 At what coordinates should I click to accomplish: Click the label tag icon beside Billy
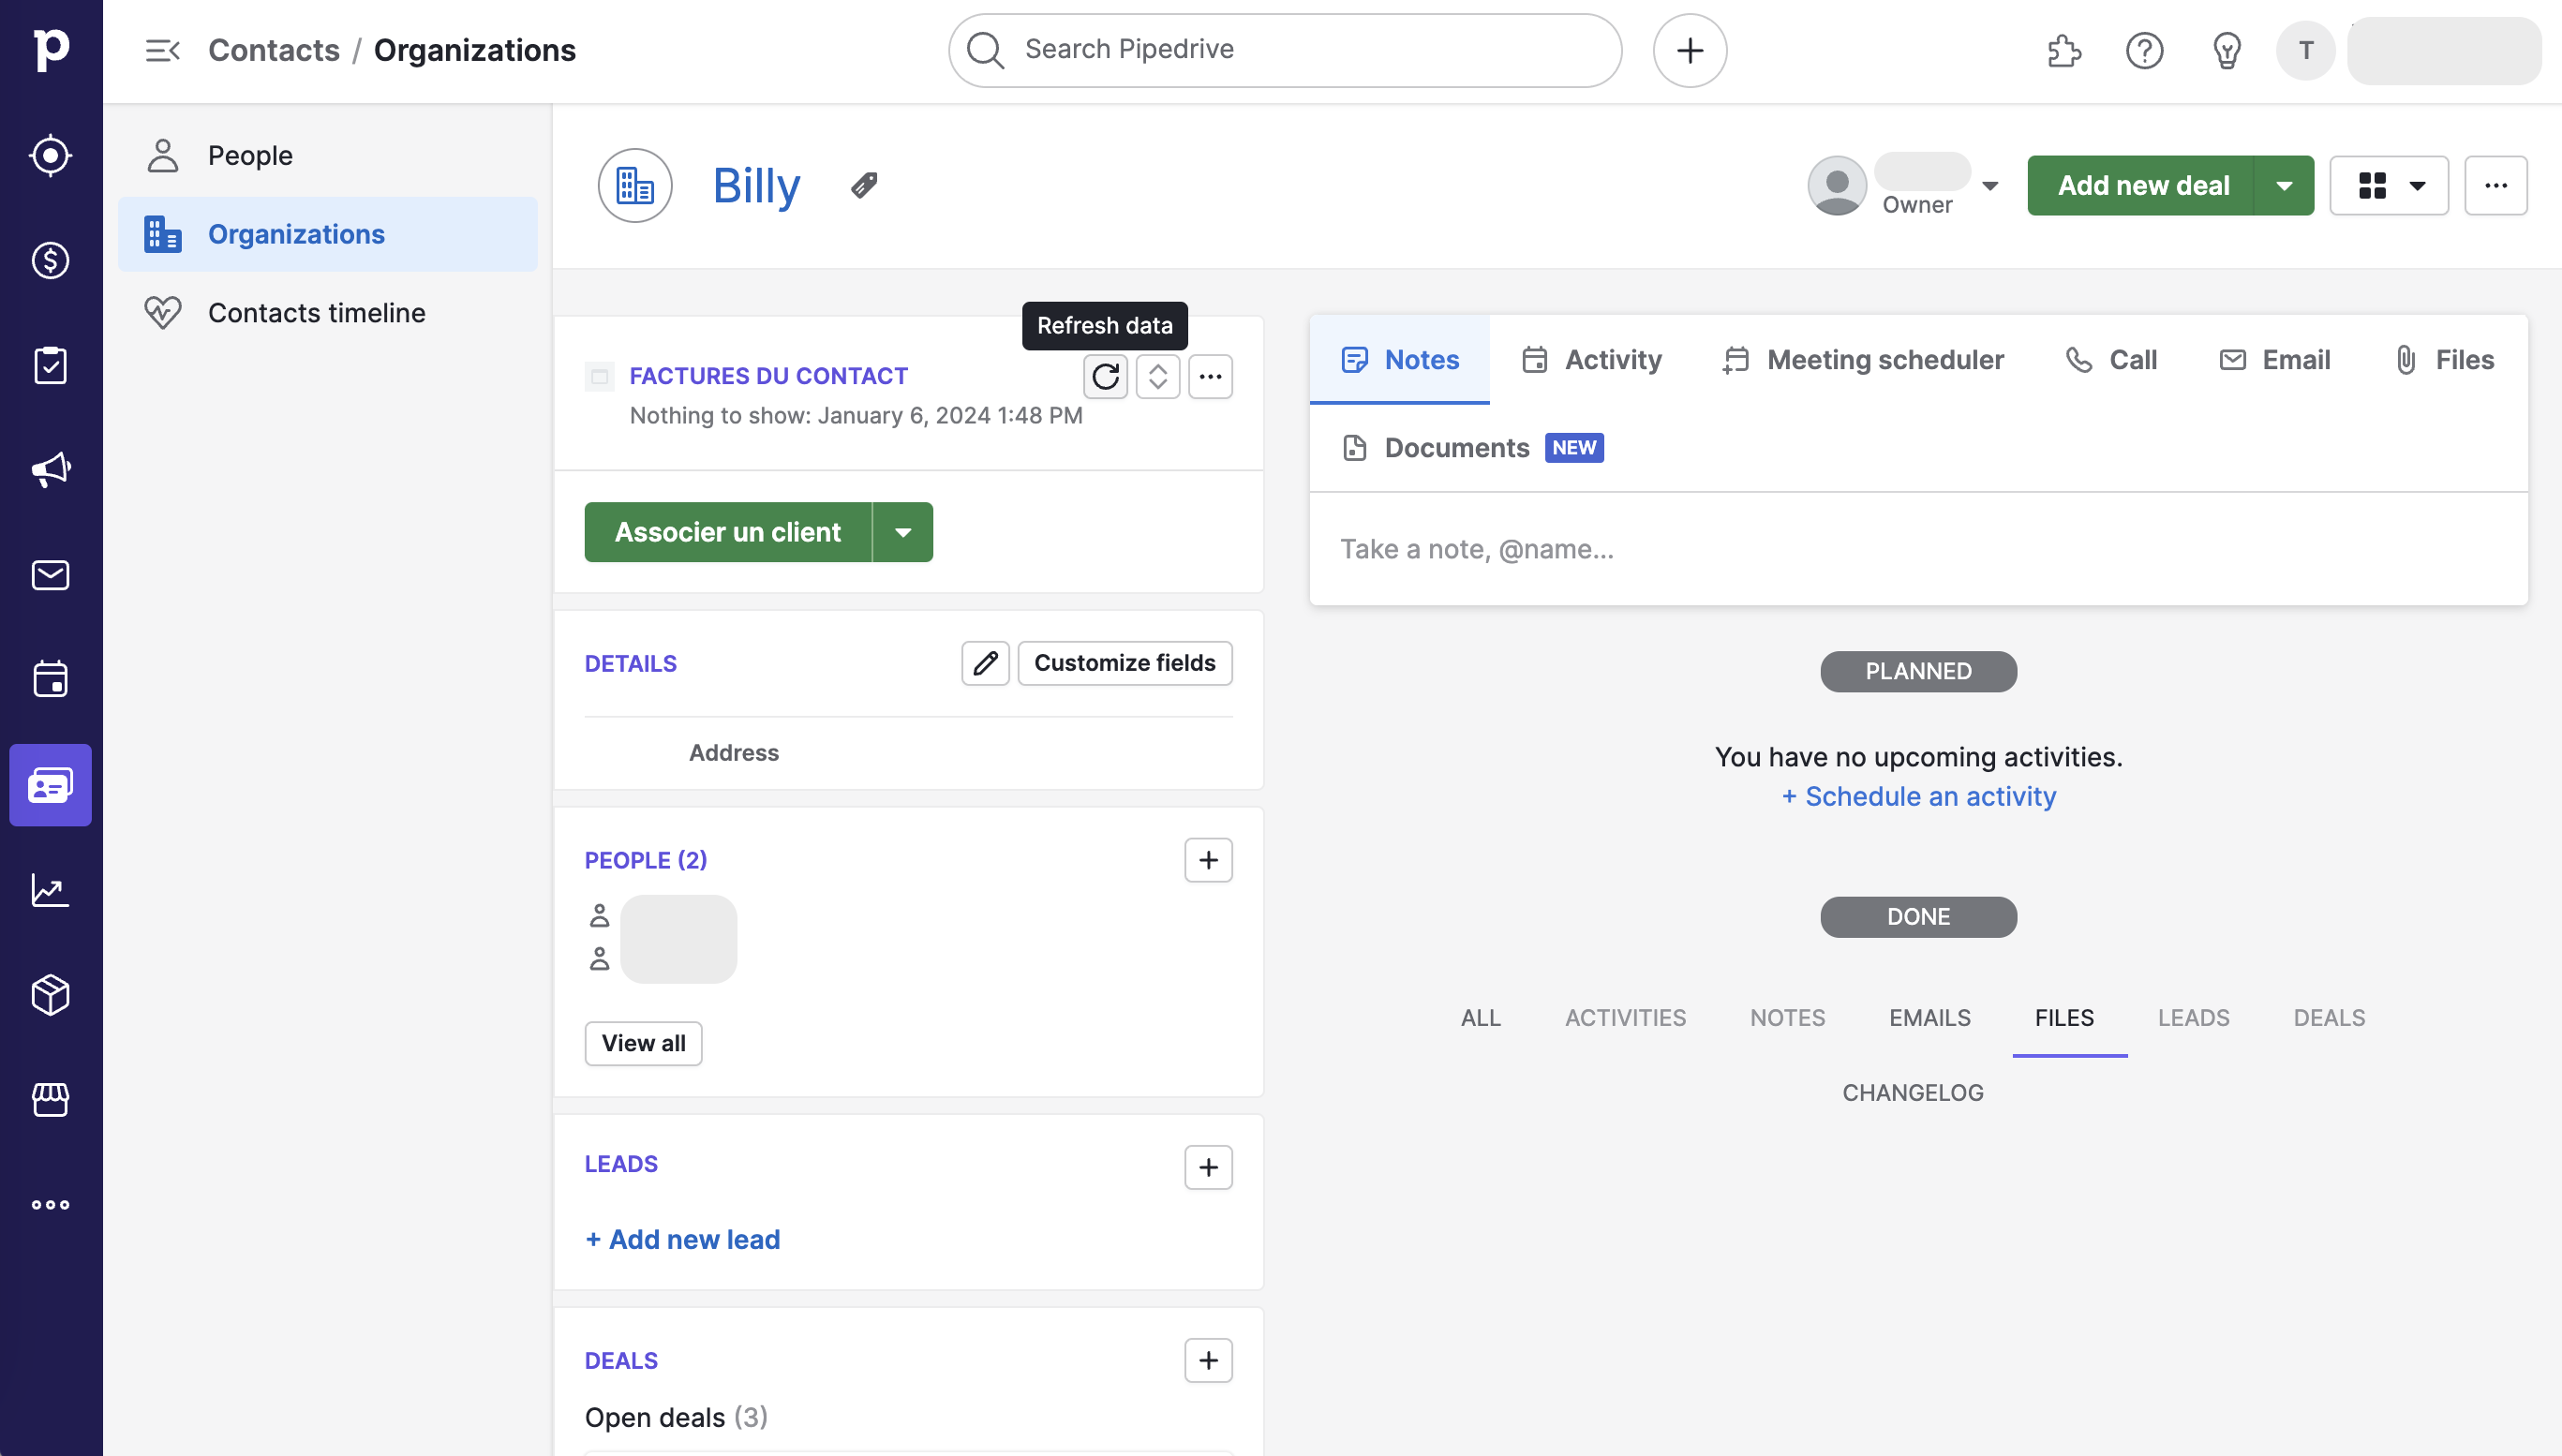[864, 185]
